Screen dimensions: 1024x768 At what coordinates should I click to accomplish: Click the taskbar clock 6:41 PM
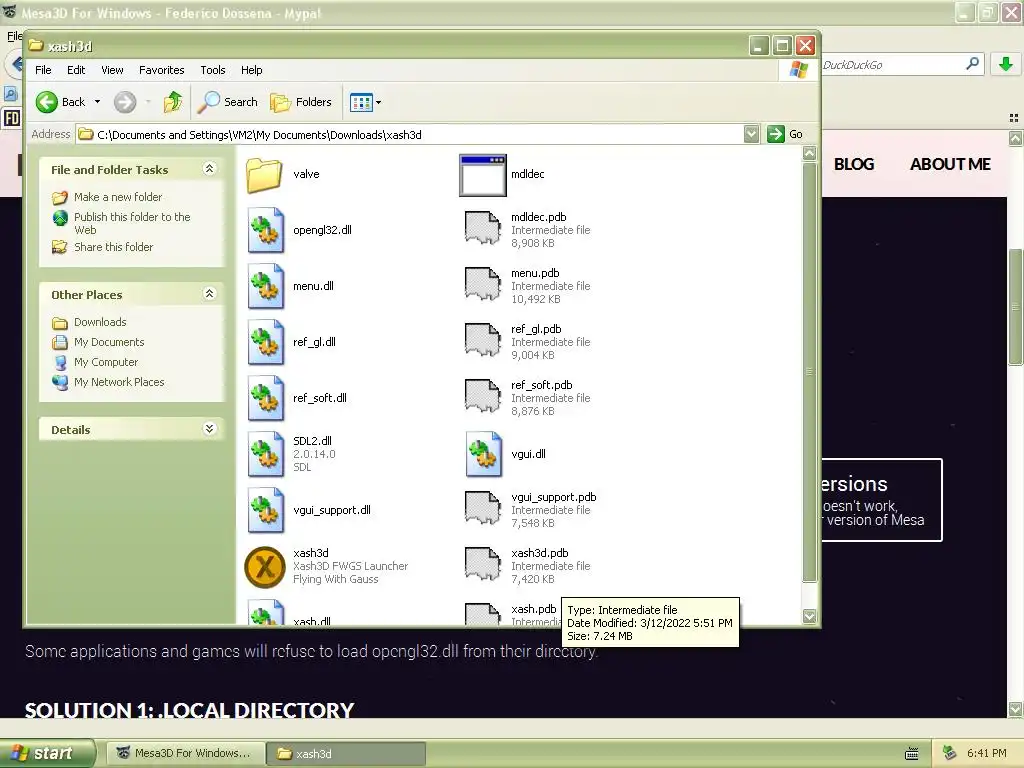click(987, 753)
